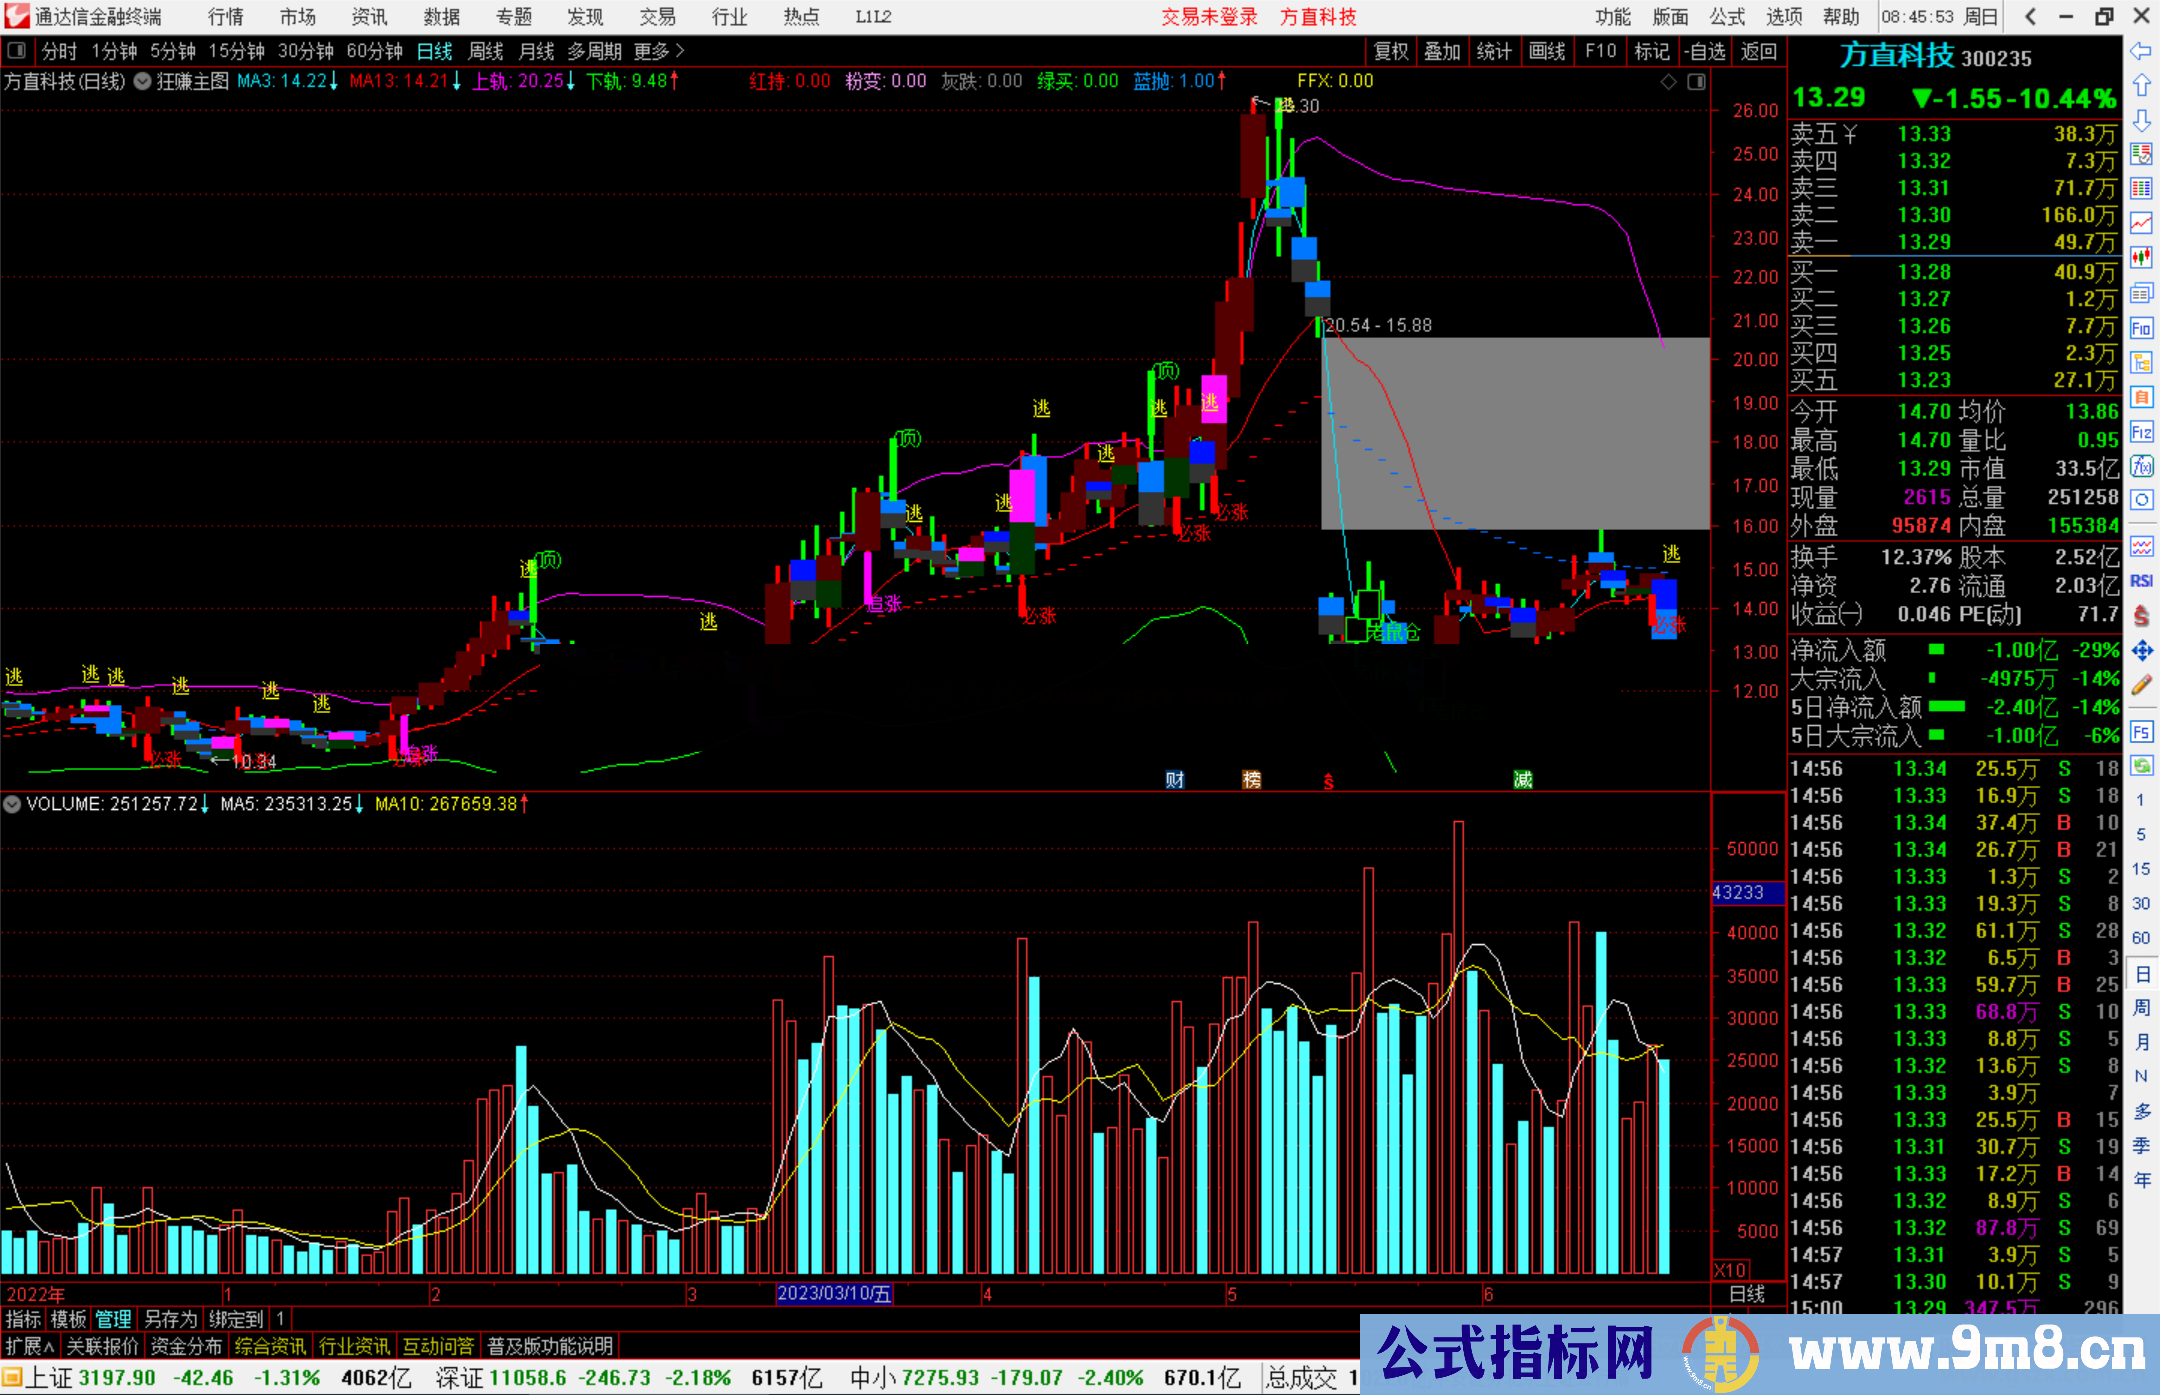Image resolution: width=2160 pixels, height=1395 pixels.
Task: Toggle the chart window layout icon top-right of chart
Action: click(x=1696, y=82)
